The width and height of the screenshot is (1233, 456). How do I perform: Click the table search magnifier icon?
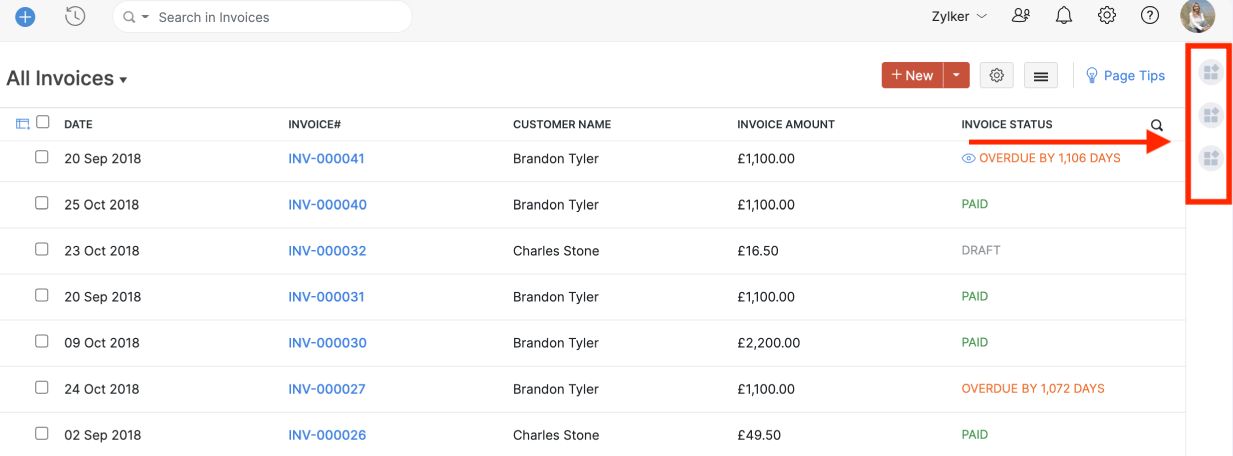coord(1157,125)
